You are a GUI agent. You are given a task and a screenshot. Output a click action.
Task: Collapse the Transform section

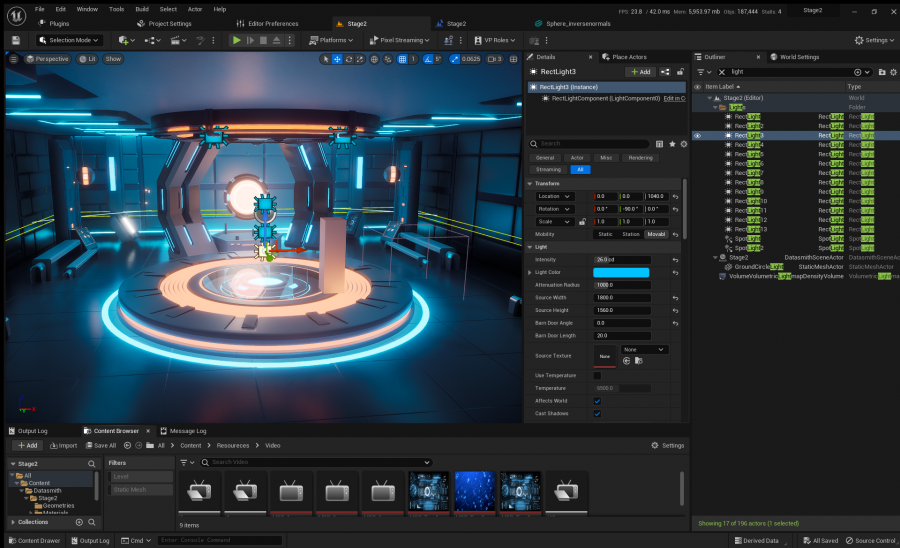[530, 184]
